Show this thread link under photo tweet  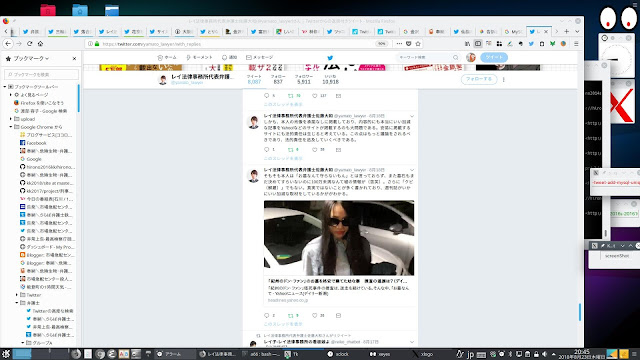coord(283,324)
